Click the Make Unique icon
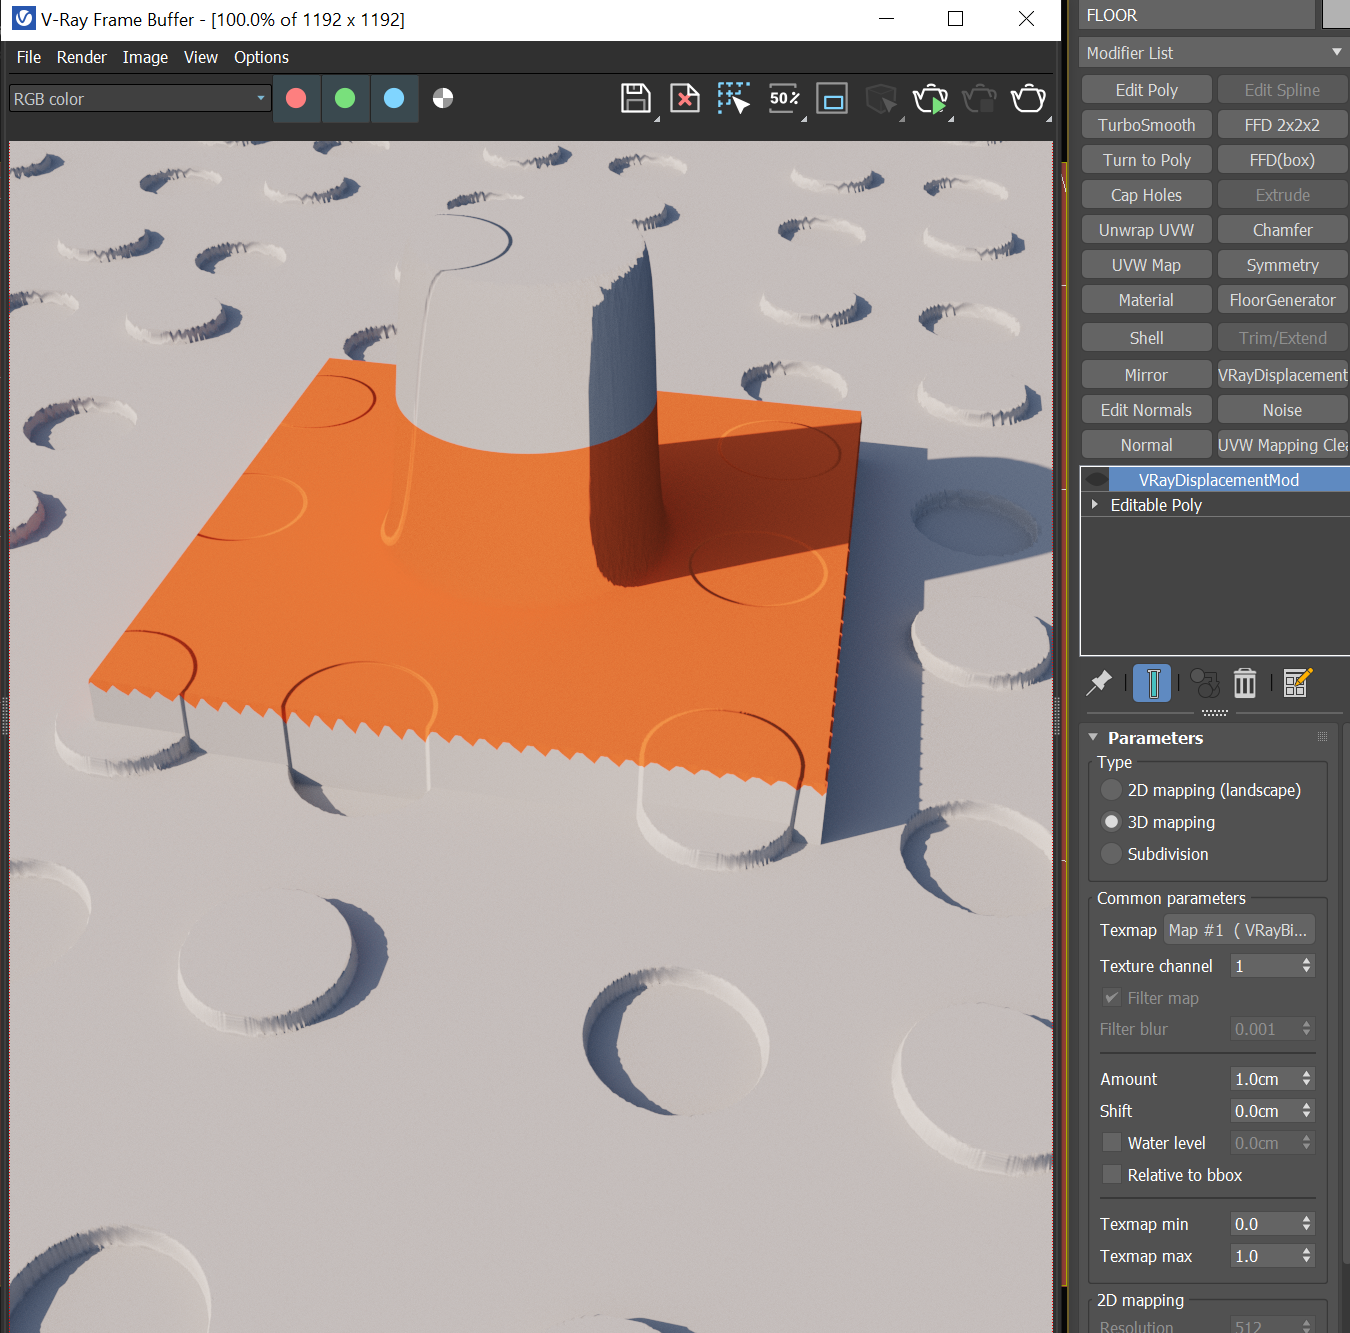The width and height of the screenshot is (1350, 1333). point(1205,683)
